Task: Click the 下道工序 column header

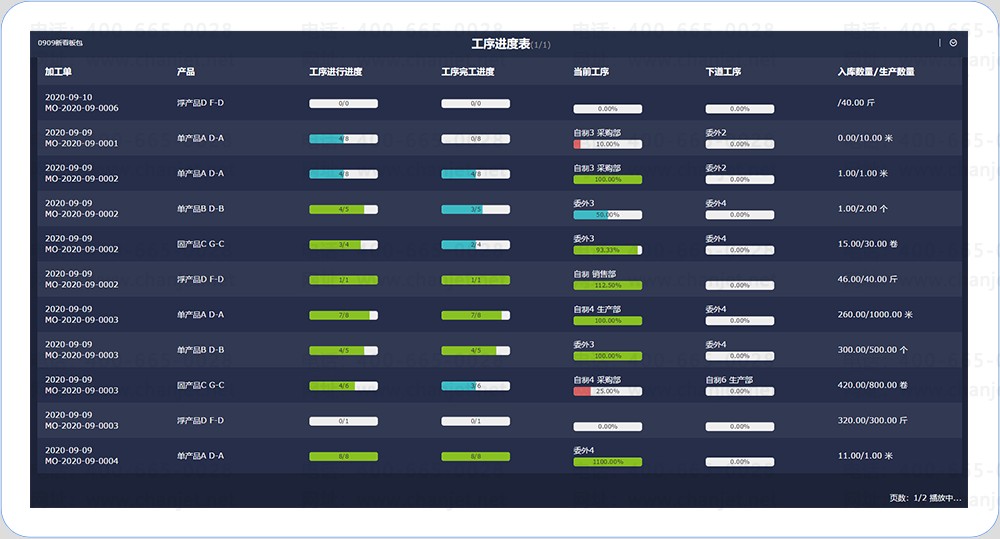Action: [723, 71]
